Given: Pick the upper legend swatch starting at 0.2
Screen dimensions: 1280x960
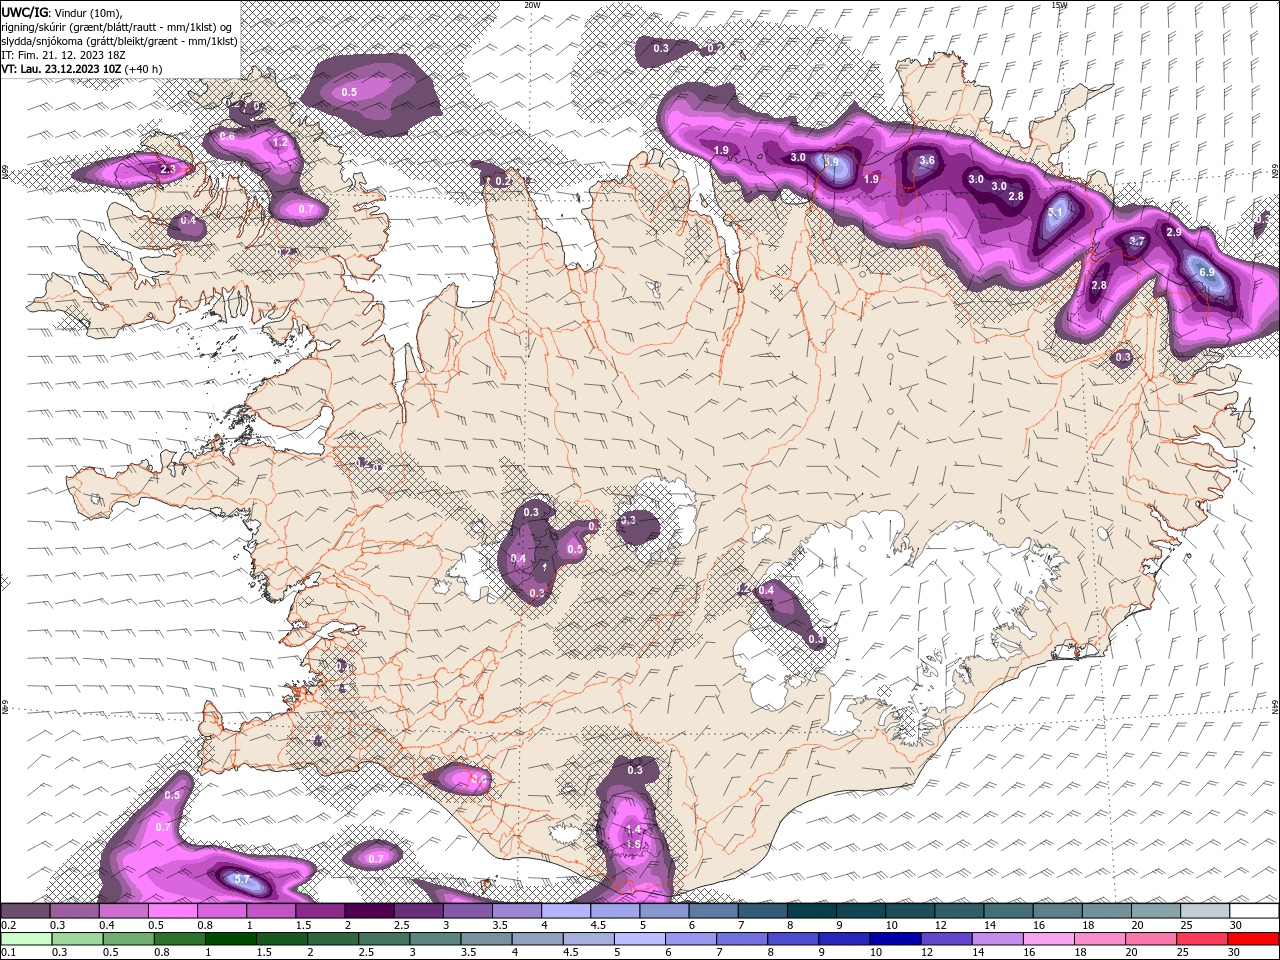Looking at the screenshot, I should (x=25, y=911).
